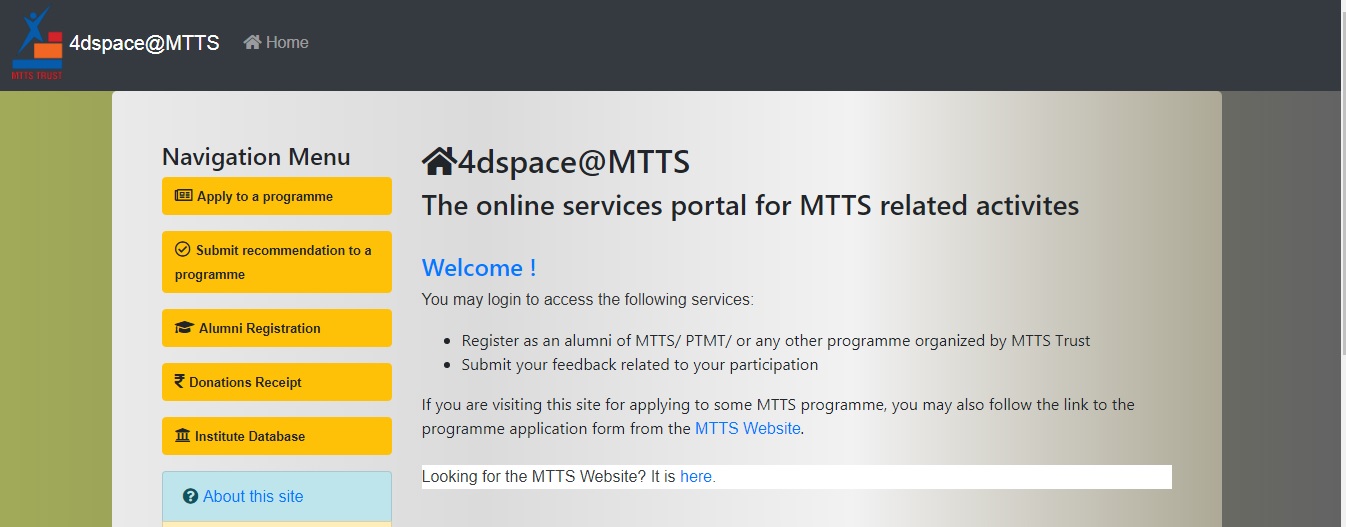
Task: Click the "here." link
Action: click(x=698, y=477)
